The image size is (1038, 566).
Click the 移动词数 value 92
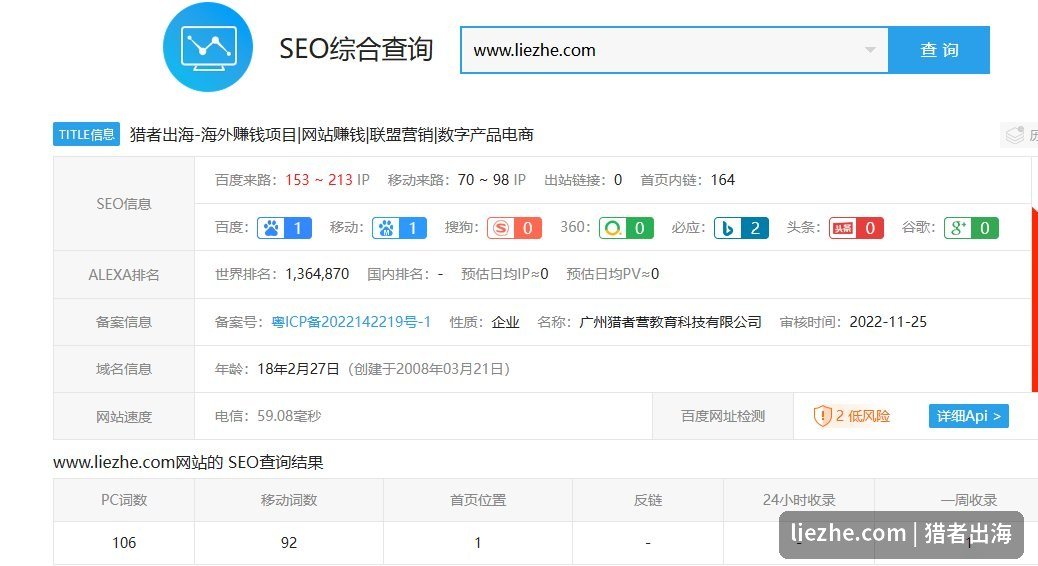tap(289, 543)
